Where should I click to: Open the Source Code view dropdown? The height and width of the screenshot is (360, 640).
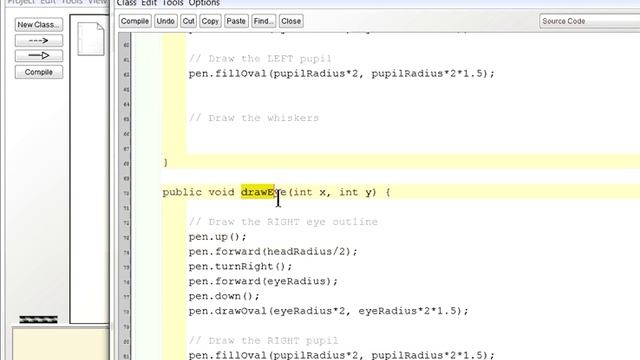[x=589, y=21]
